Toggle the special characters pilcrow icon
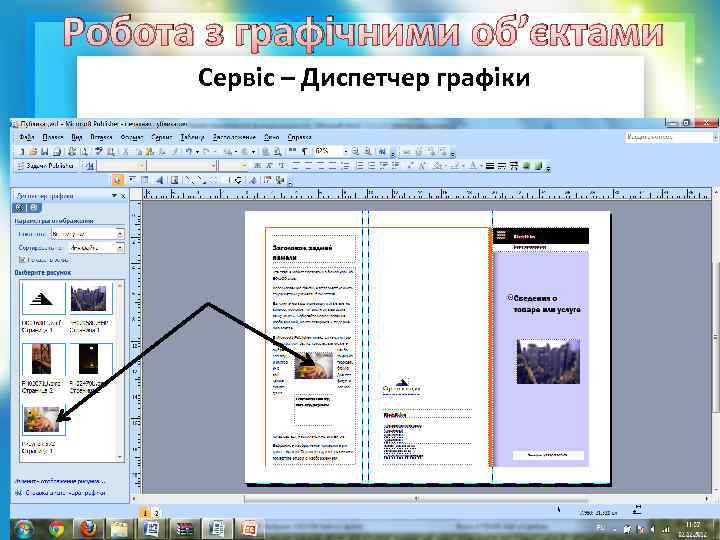This screenshot has width=720, height=540. [304, 152]
